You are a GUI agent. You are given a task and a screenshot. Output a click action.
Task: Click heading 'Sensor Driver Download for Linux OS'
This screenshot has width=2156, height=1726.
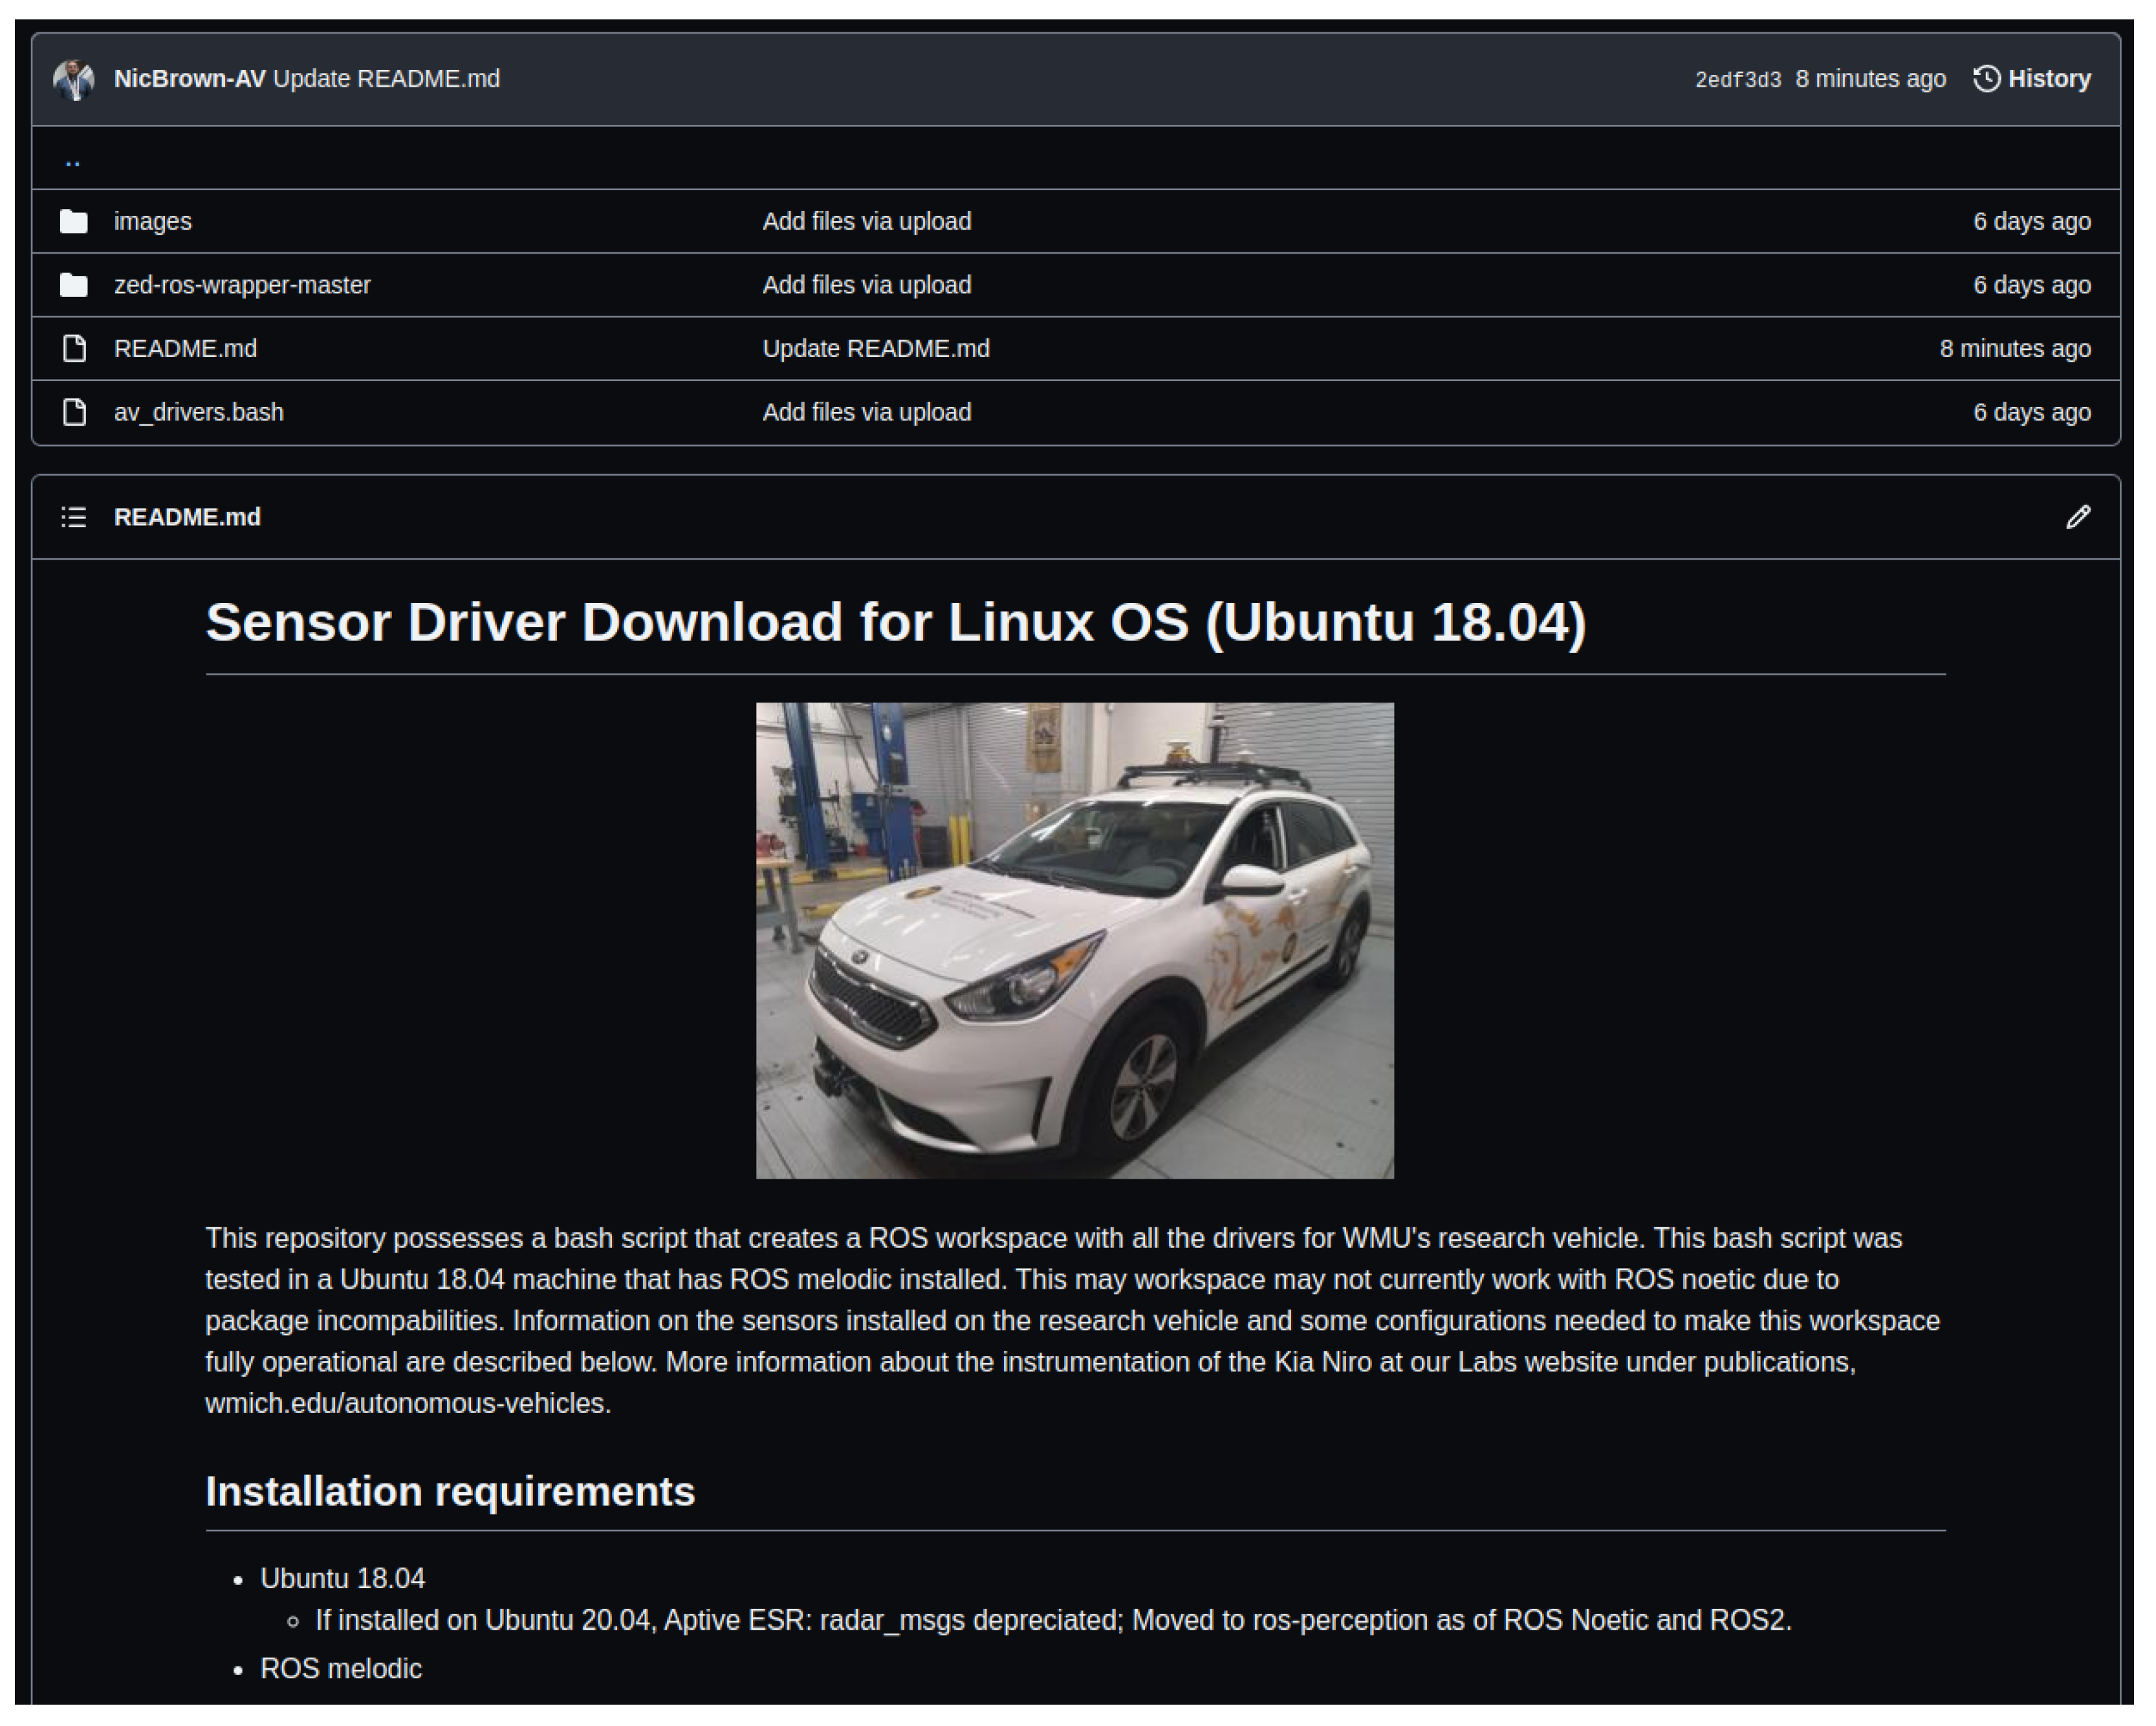click(x=896, y=622)
